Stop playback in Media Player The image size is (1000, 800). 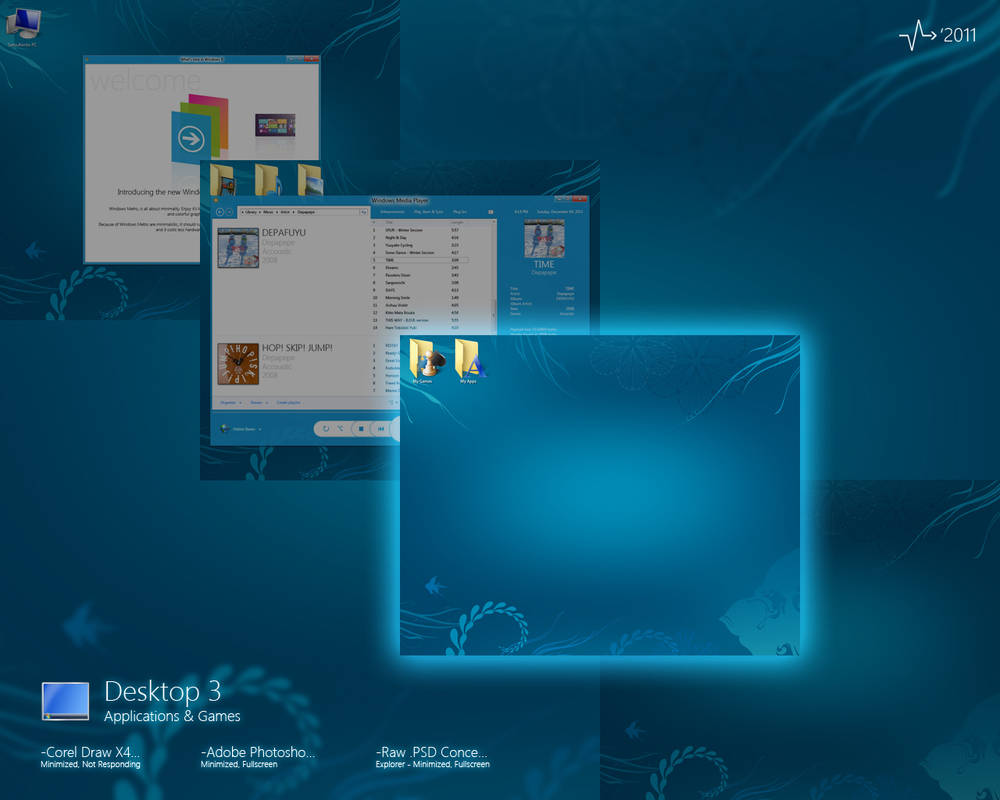pyautogui.click(x=361, y=429)
